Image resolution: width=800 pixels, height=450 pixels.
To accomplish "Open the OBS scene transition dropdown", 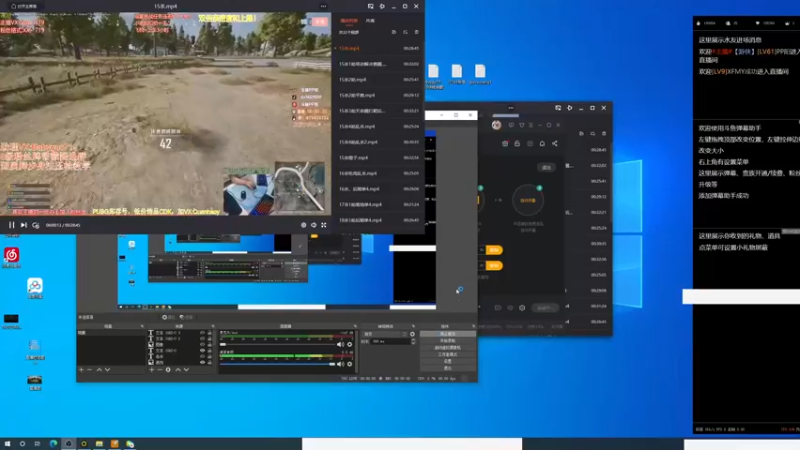I will [385, 334].
